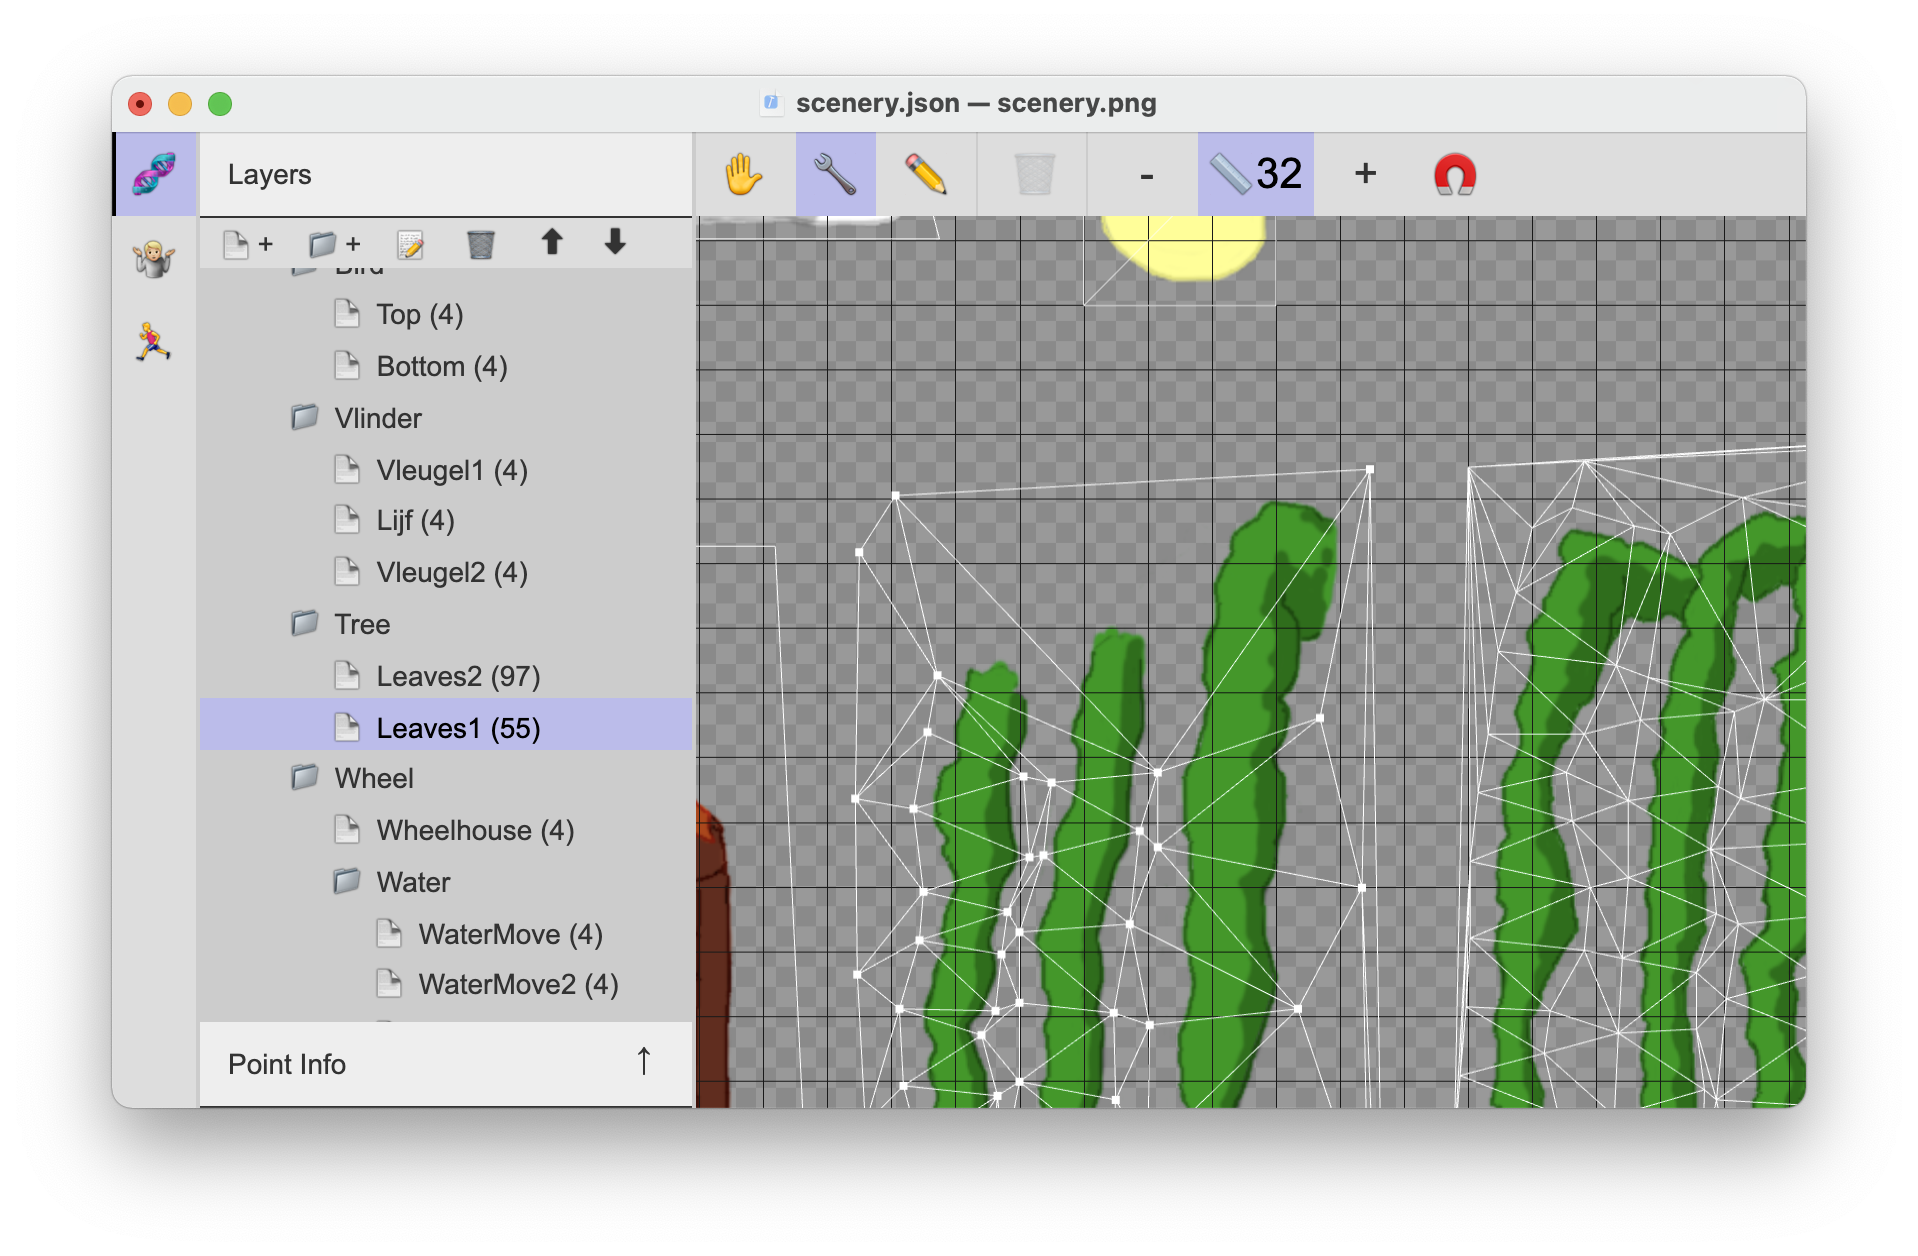Viewport: 1918px width, 1256px height.
Task: Increase grid size with plus button
Action: (1365, 174)
